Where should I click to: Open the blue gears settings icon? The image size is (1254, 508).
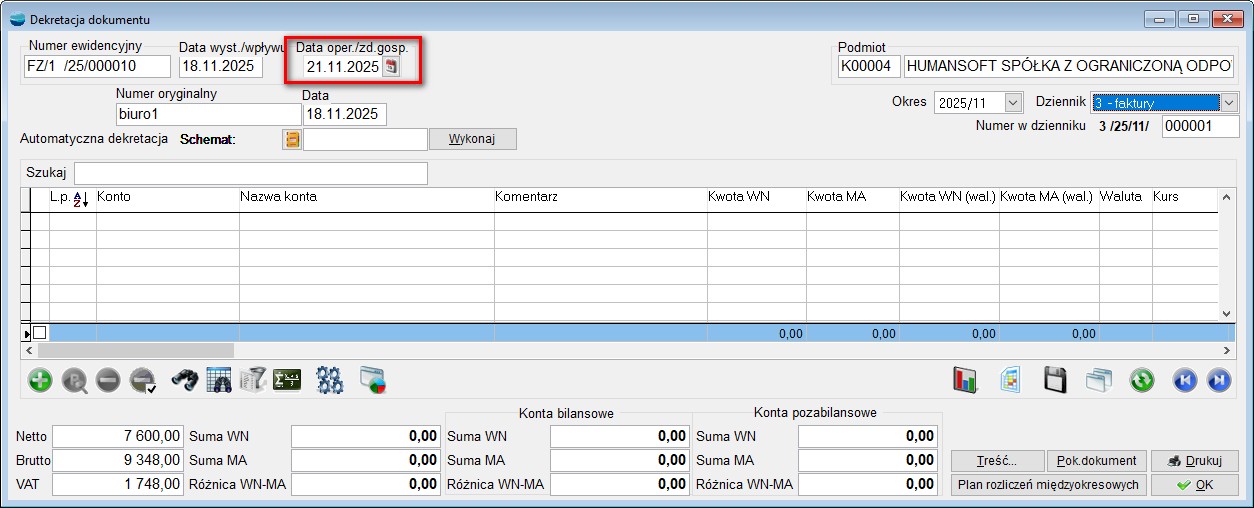(330, 380)
